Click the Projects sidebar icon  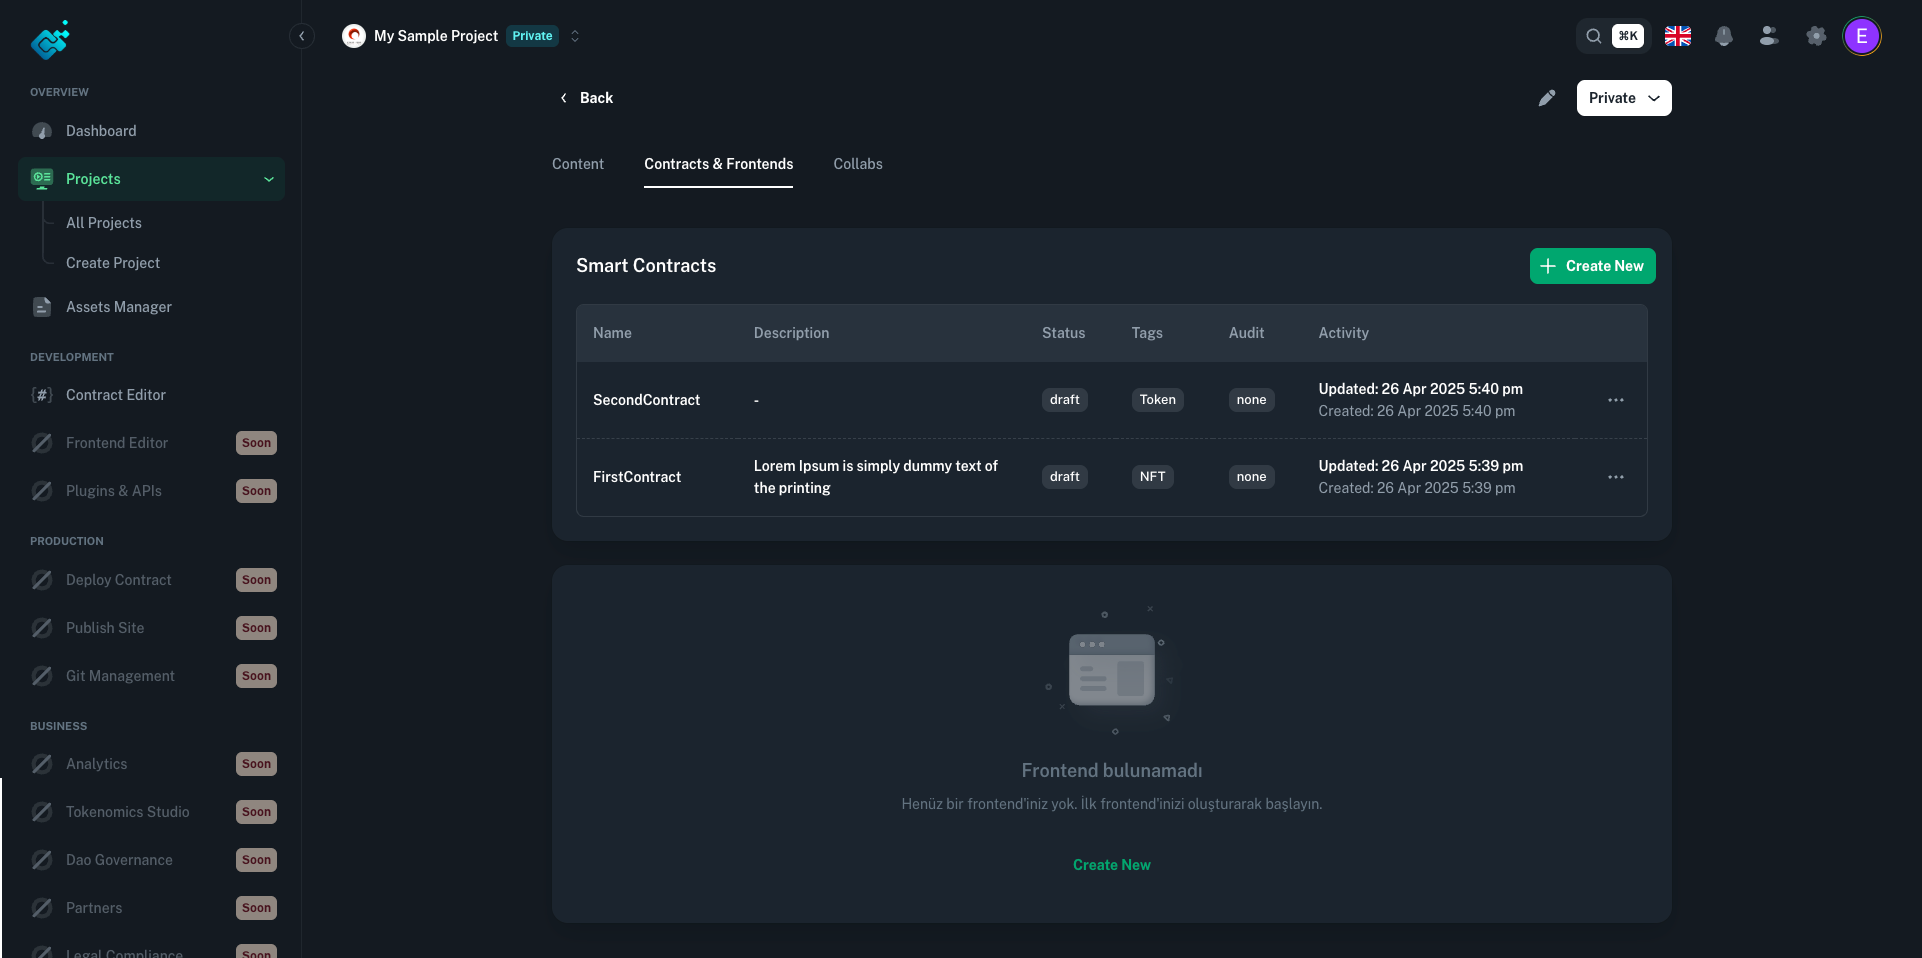42,179
